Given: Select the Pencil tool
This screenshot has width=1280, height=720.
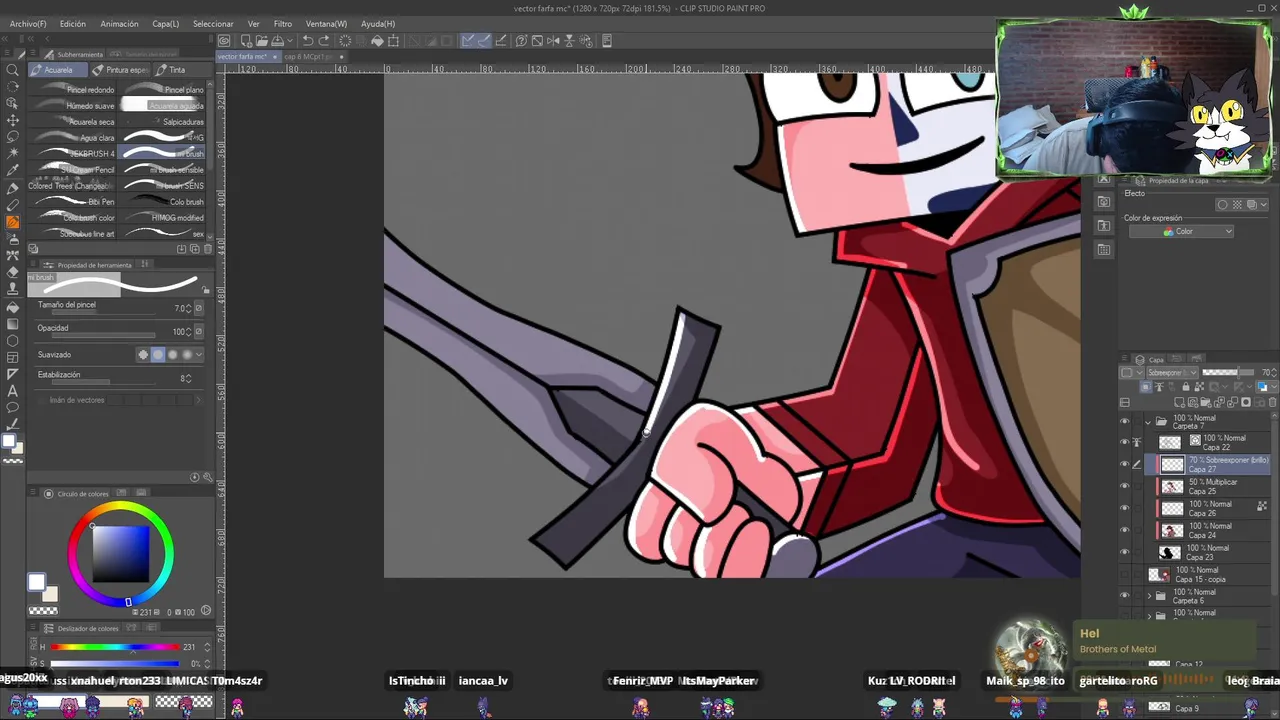Looking at the screenshot, I should coord(13,205).
